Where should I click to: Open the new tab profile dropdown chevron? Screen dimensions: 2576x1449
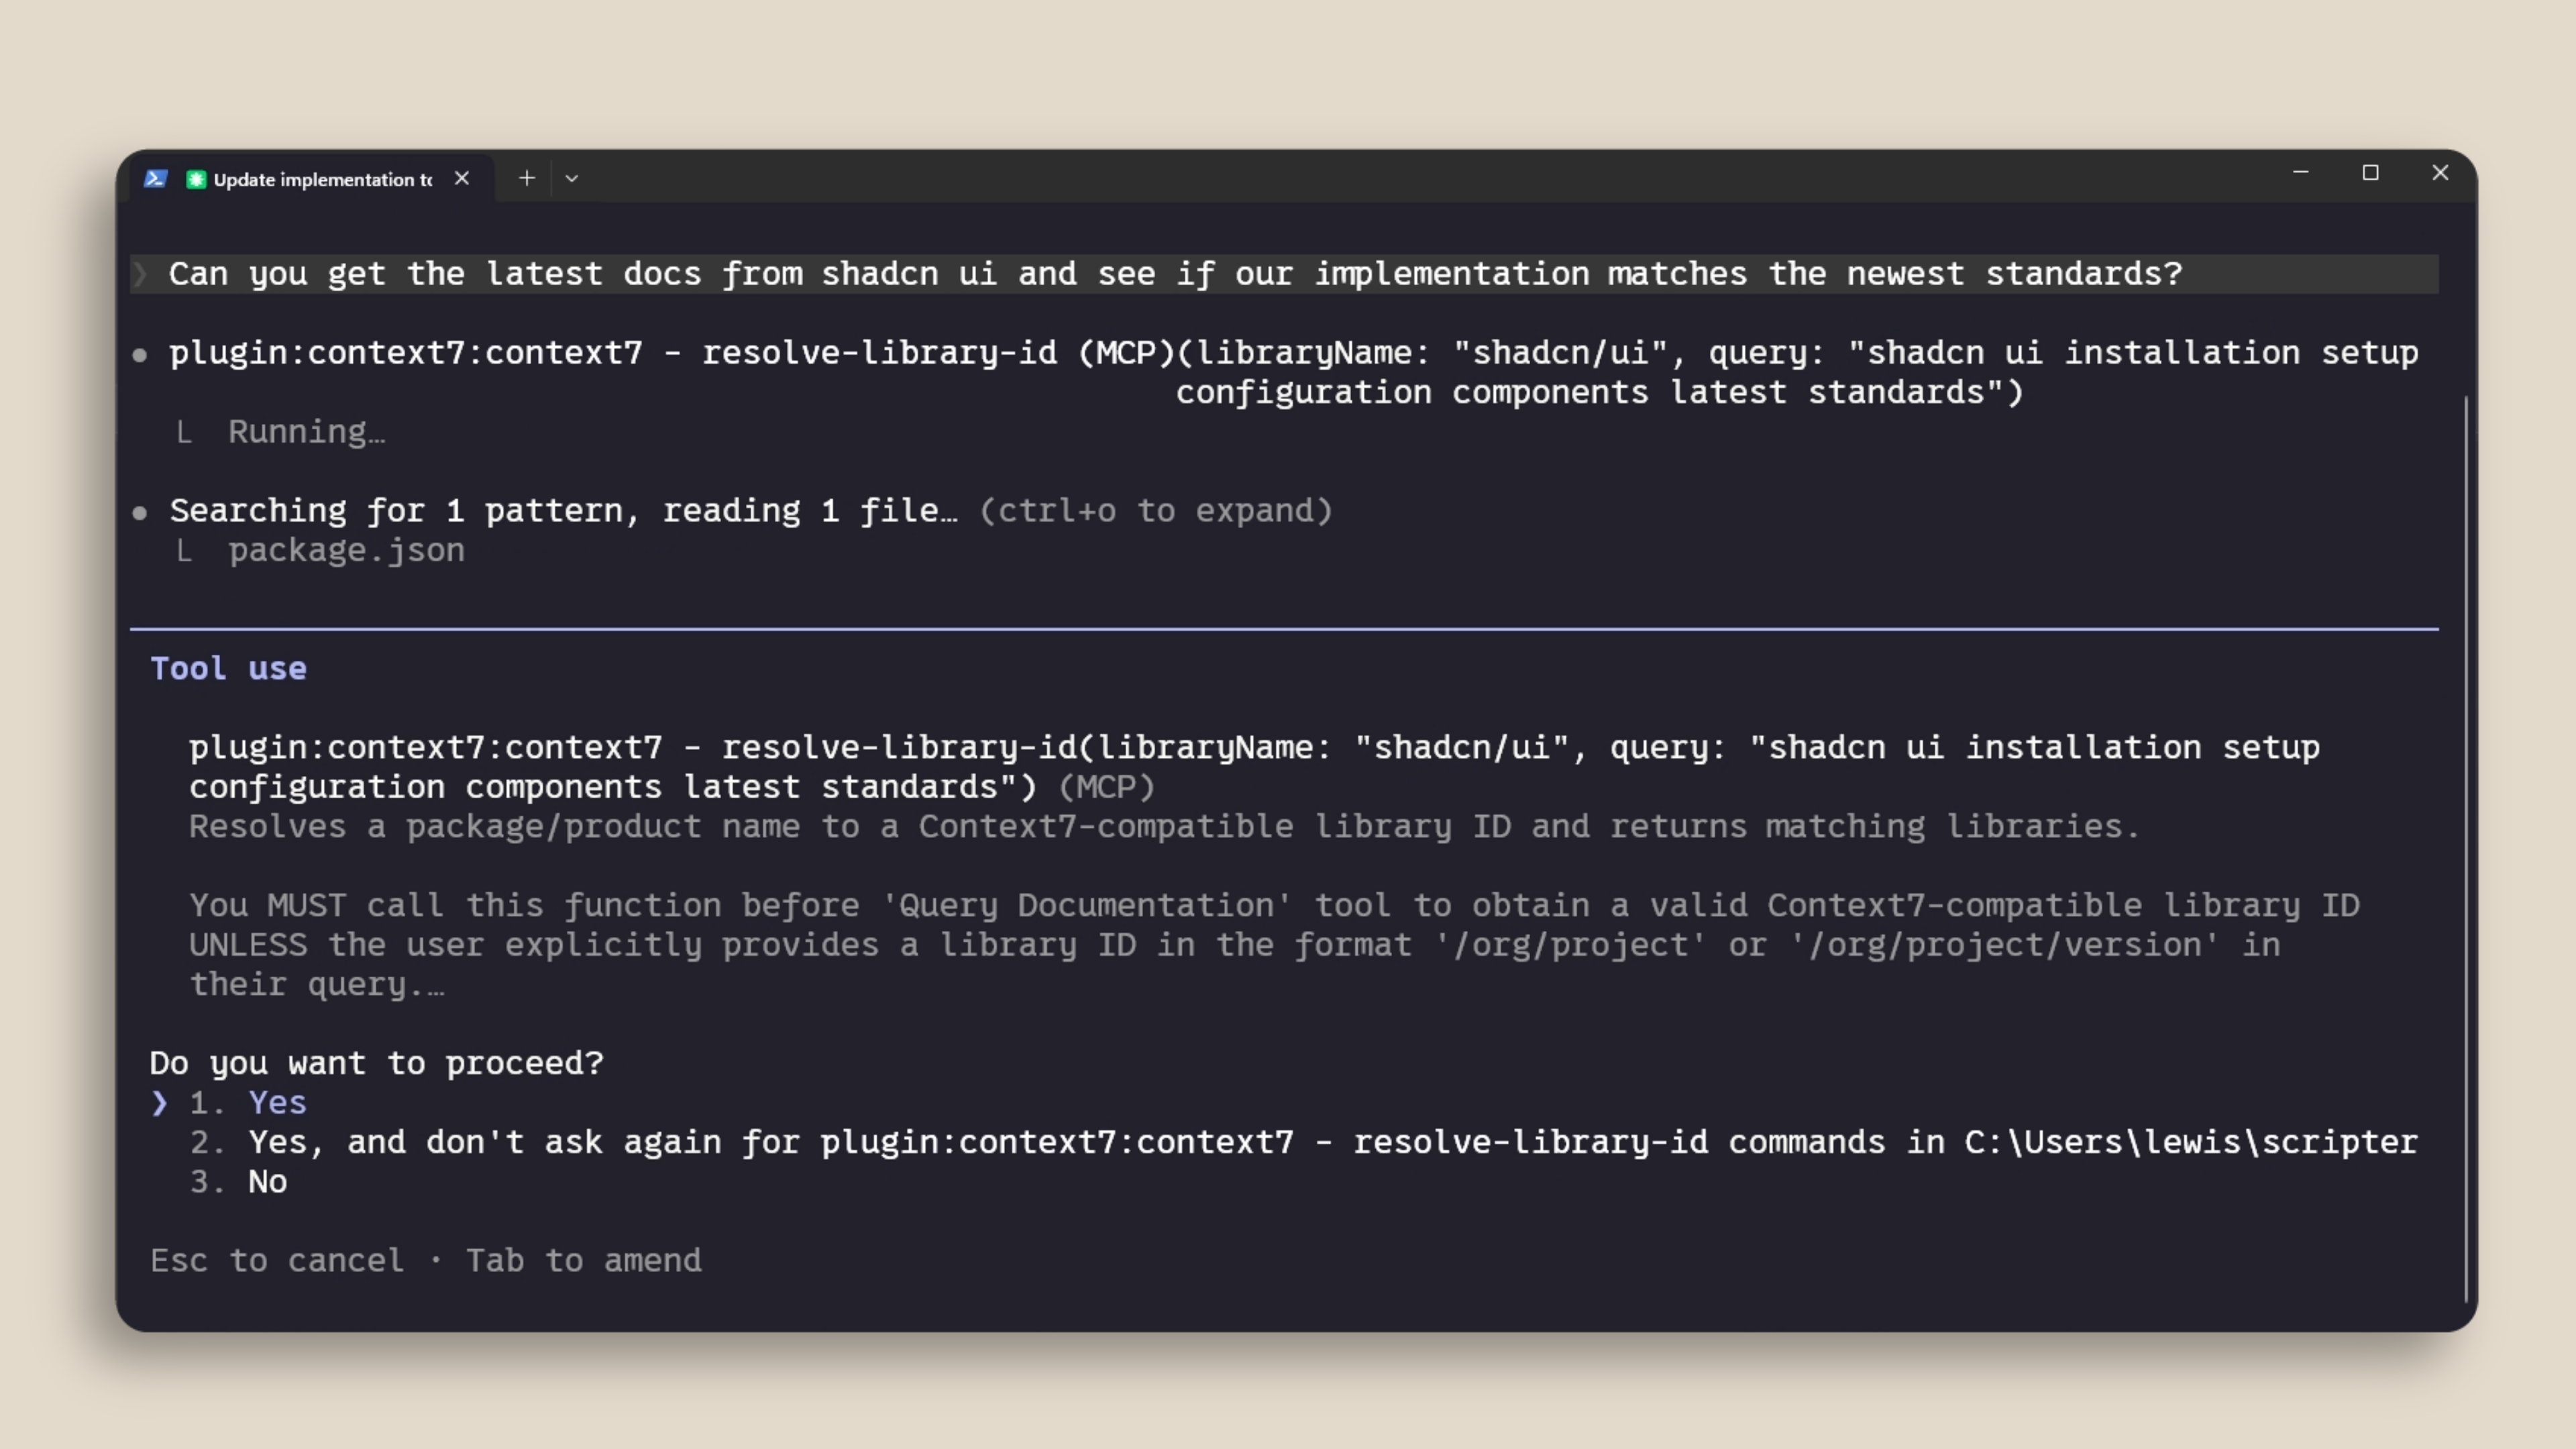tap(572, 178)
